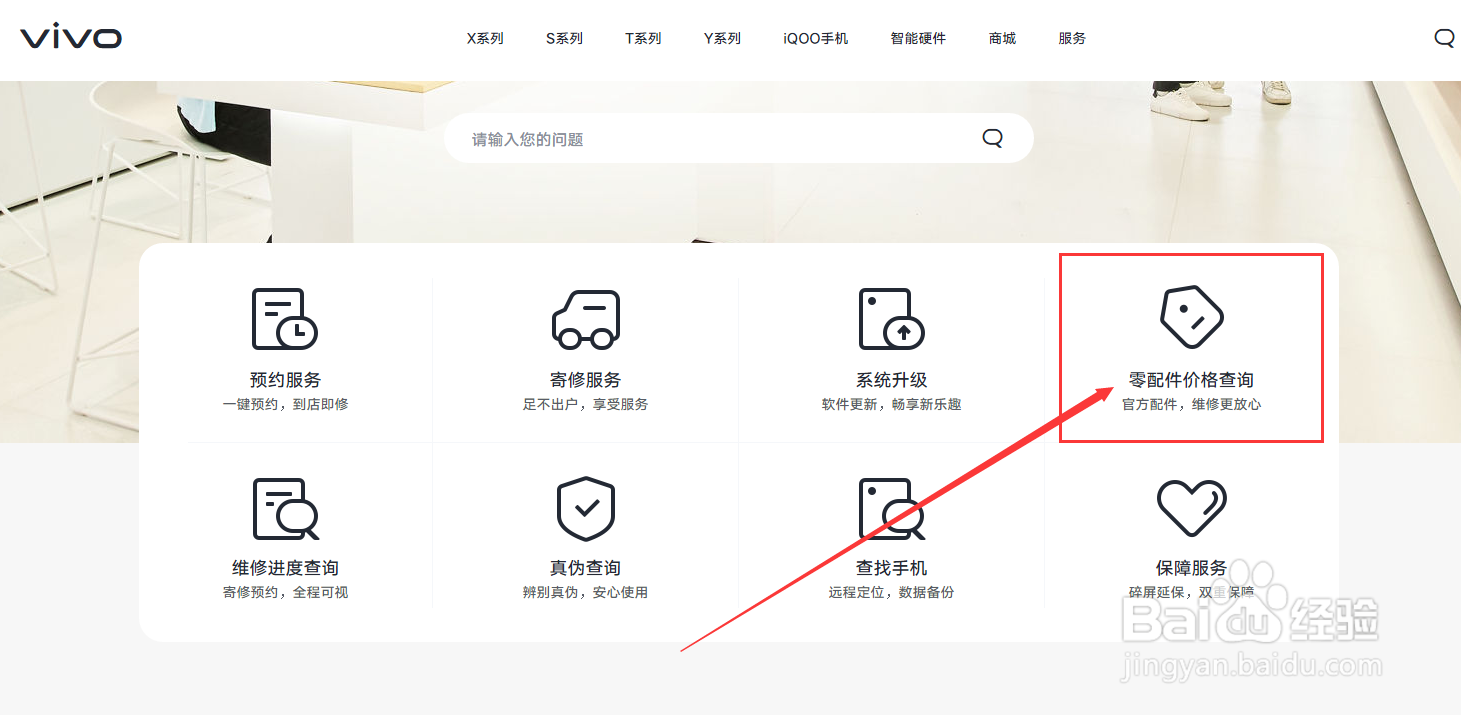Image resolution: width=1461 pixels, height=715 pixels.
Task: Select the 智能硬件 navigation tab
Action: click(918, 38)
